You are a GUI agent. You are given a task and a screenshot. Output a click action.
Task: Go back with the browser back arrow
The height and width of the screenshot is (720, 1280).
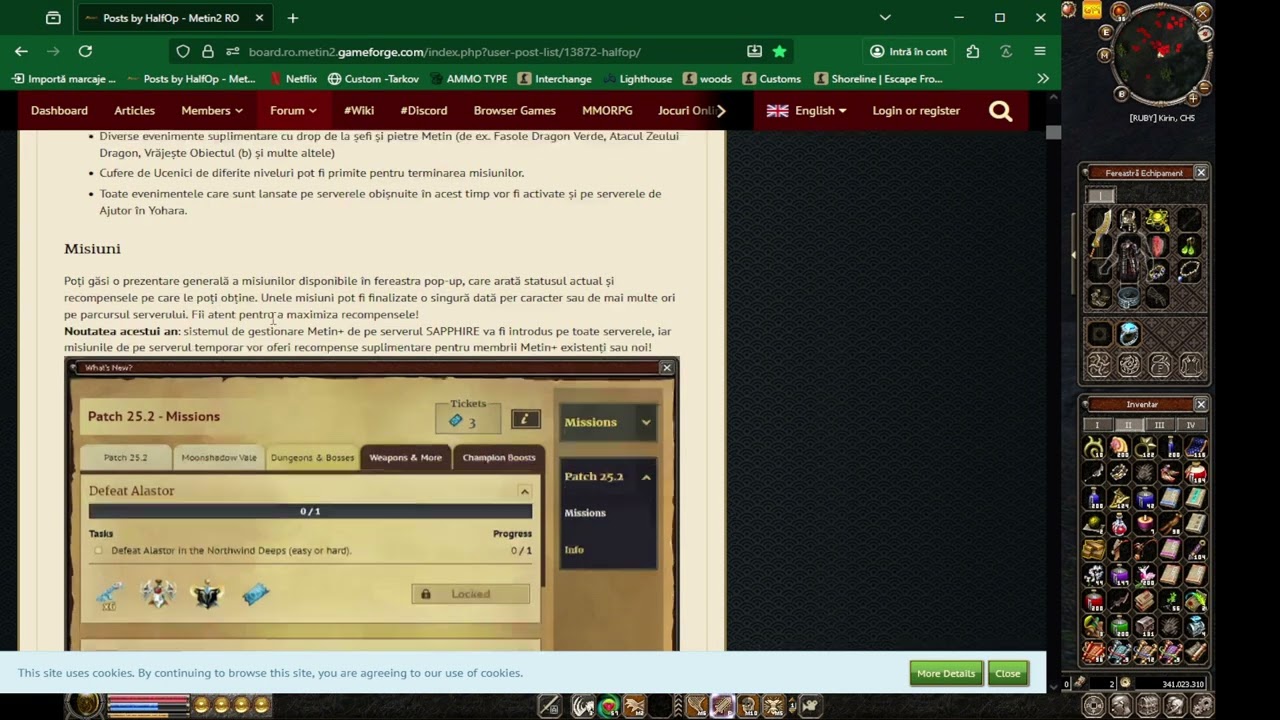(21, 51)
